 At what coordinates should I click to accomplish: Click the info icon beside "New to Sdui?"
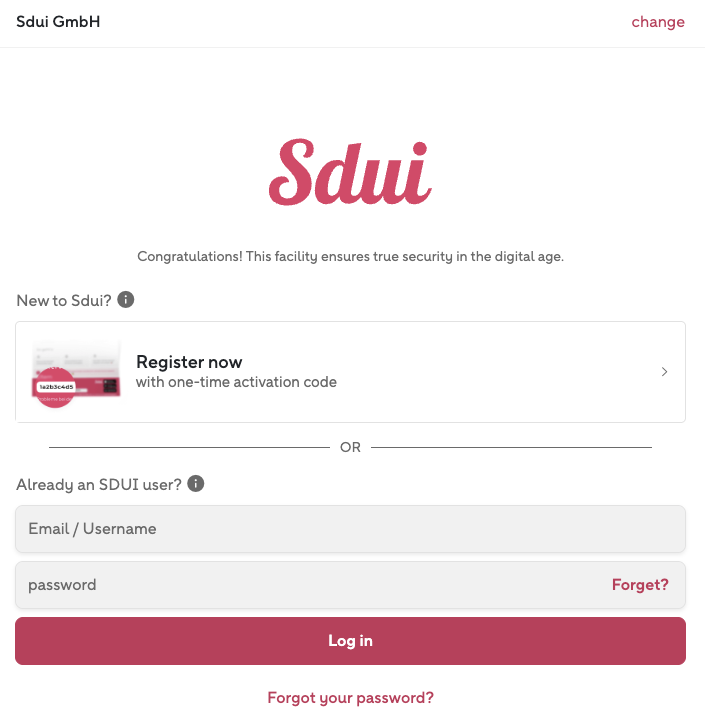126,299
